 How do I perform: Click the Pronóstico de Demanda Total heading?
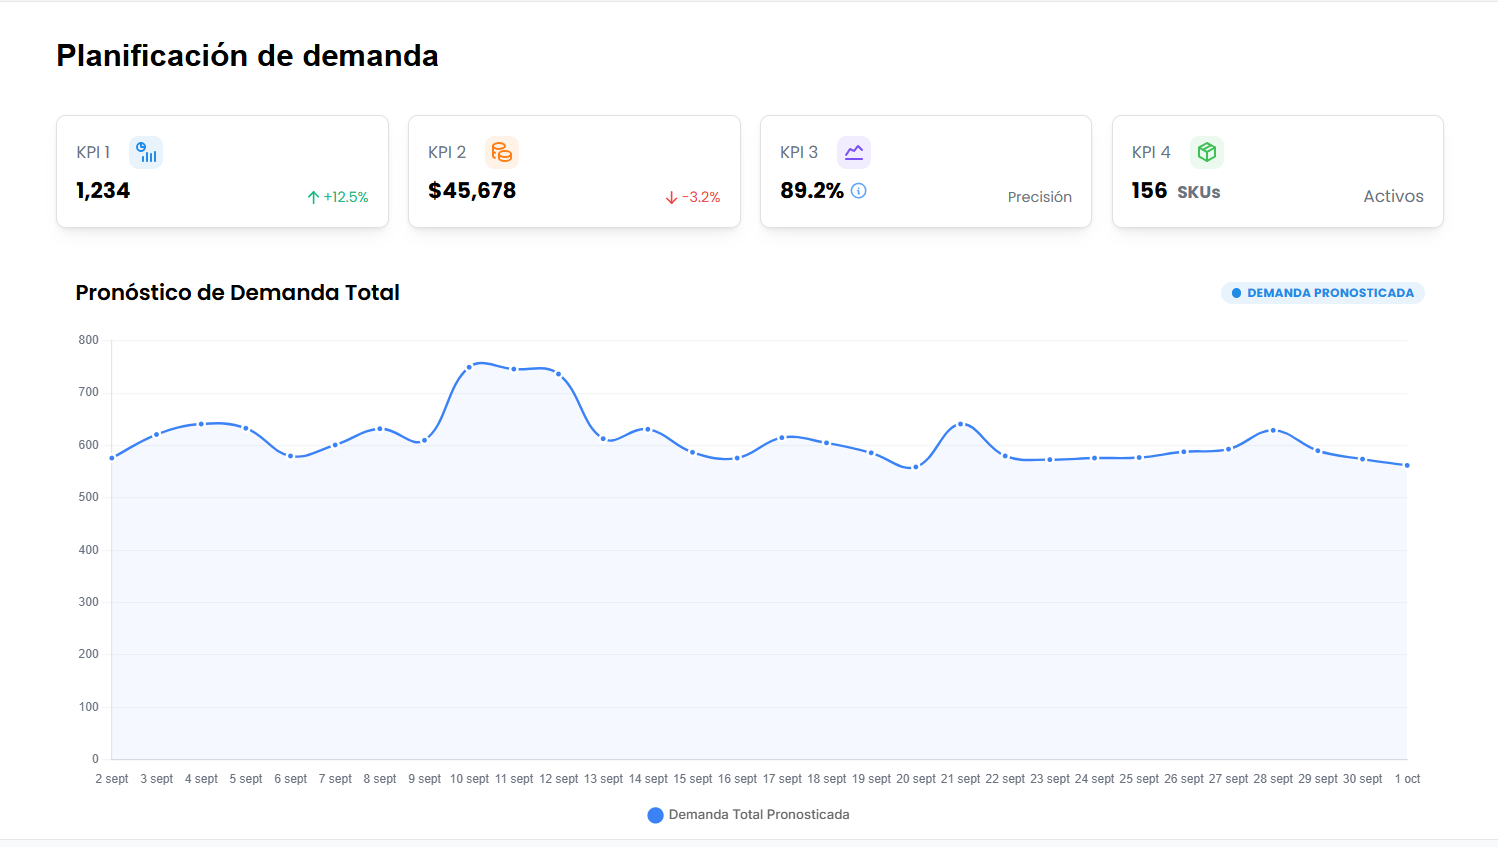coord(237,292)
